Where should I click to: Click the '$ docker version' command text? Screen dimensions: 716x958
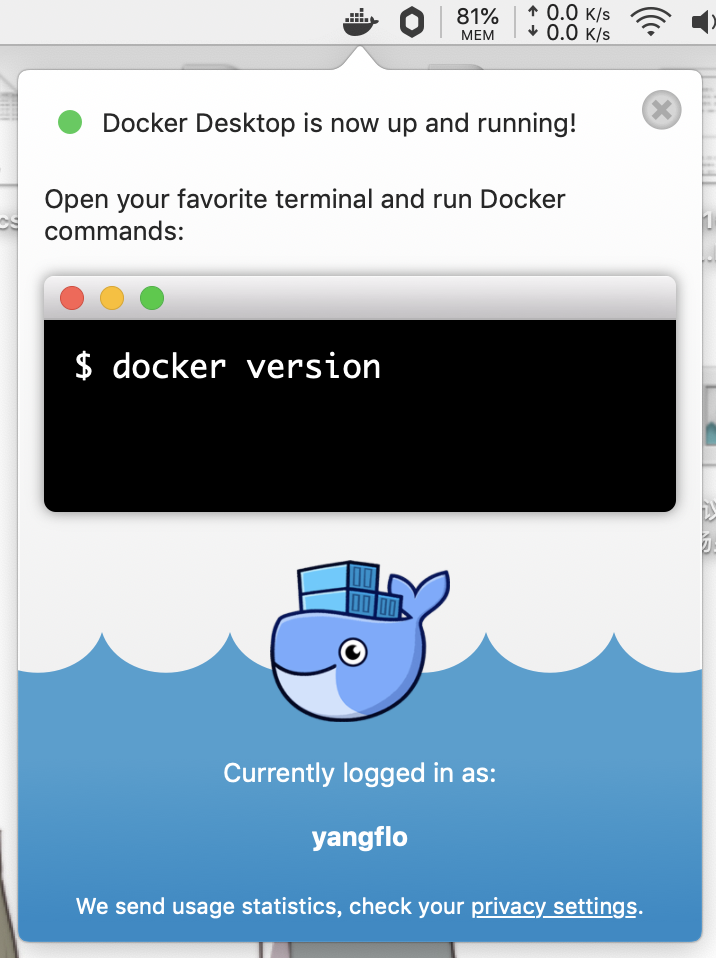tap(227, 367)
